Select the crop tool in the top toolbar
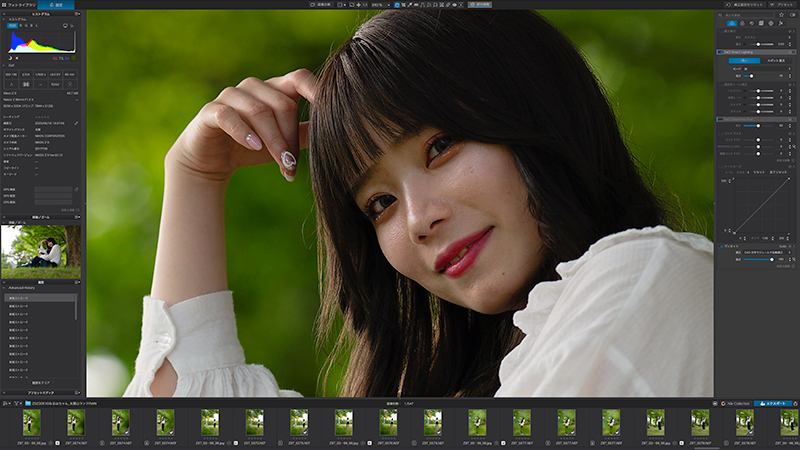Viewport: 800px width, 450px height. click(x=403, y=5)
